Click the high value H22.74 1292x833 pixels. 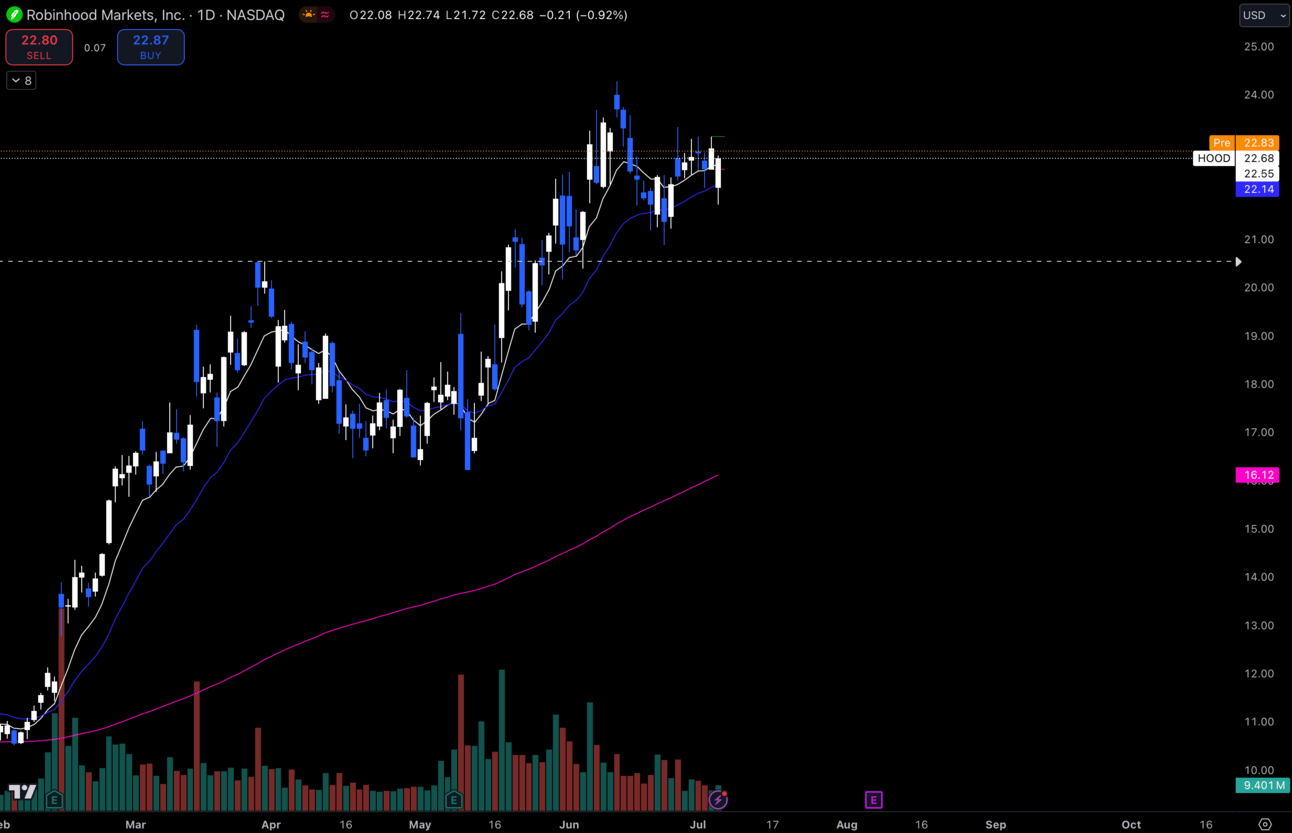(418, 15)
